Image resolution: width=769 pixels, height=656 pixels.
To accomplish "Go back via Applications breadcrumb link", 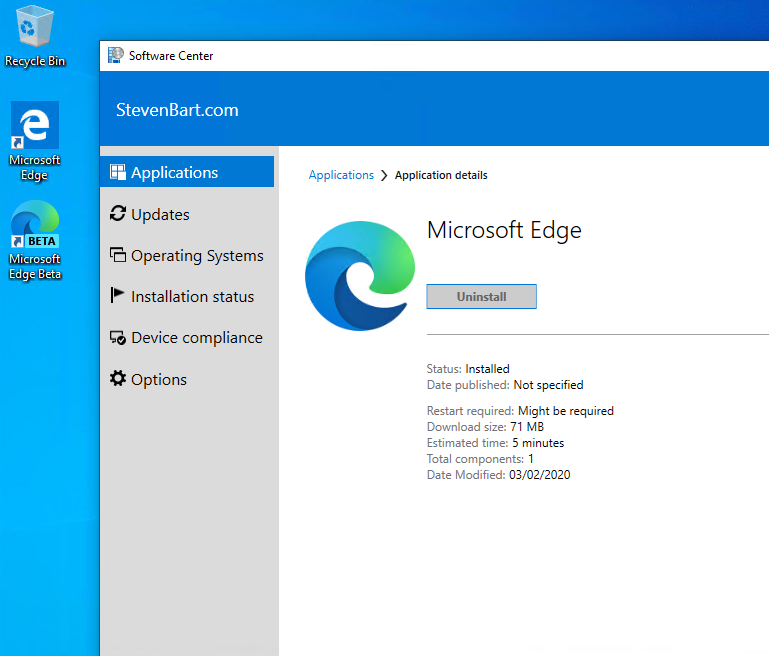I will coord(341,175).
